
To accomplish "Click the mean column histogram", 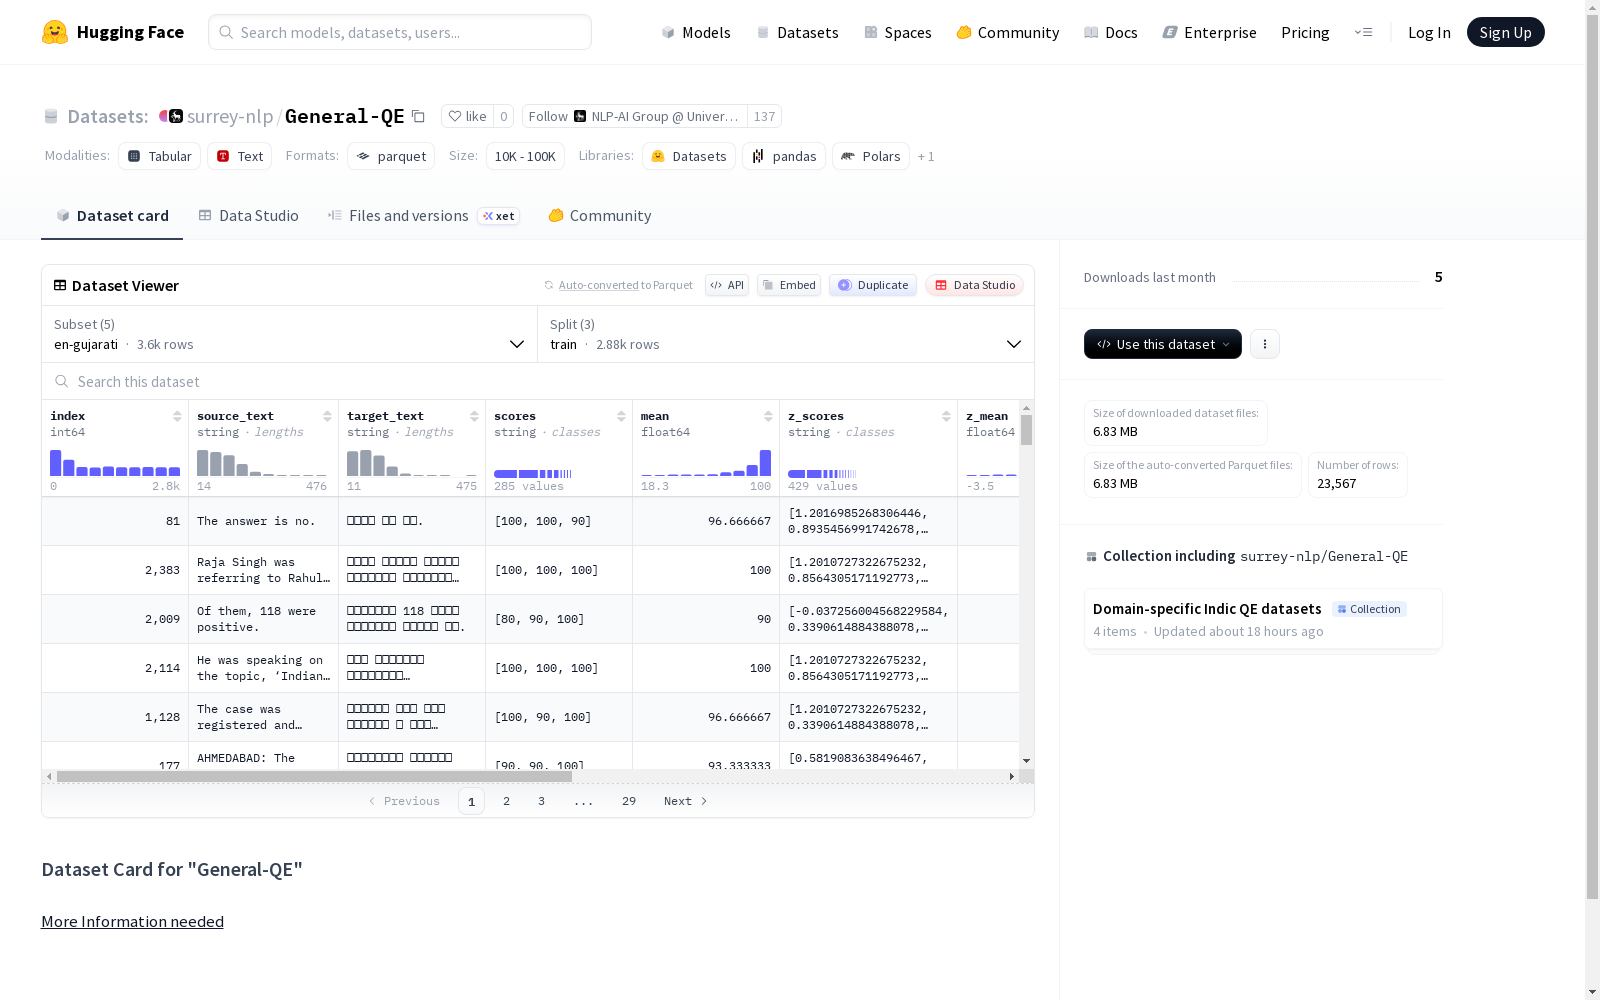I will 706,463.
